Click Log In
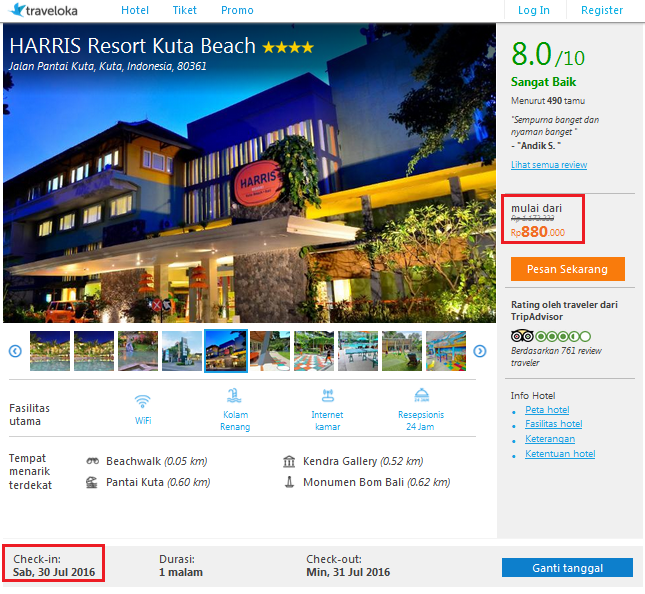This screenshot has width=645, height=594. point(534,10)
